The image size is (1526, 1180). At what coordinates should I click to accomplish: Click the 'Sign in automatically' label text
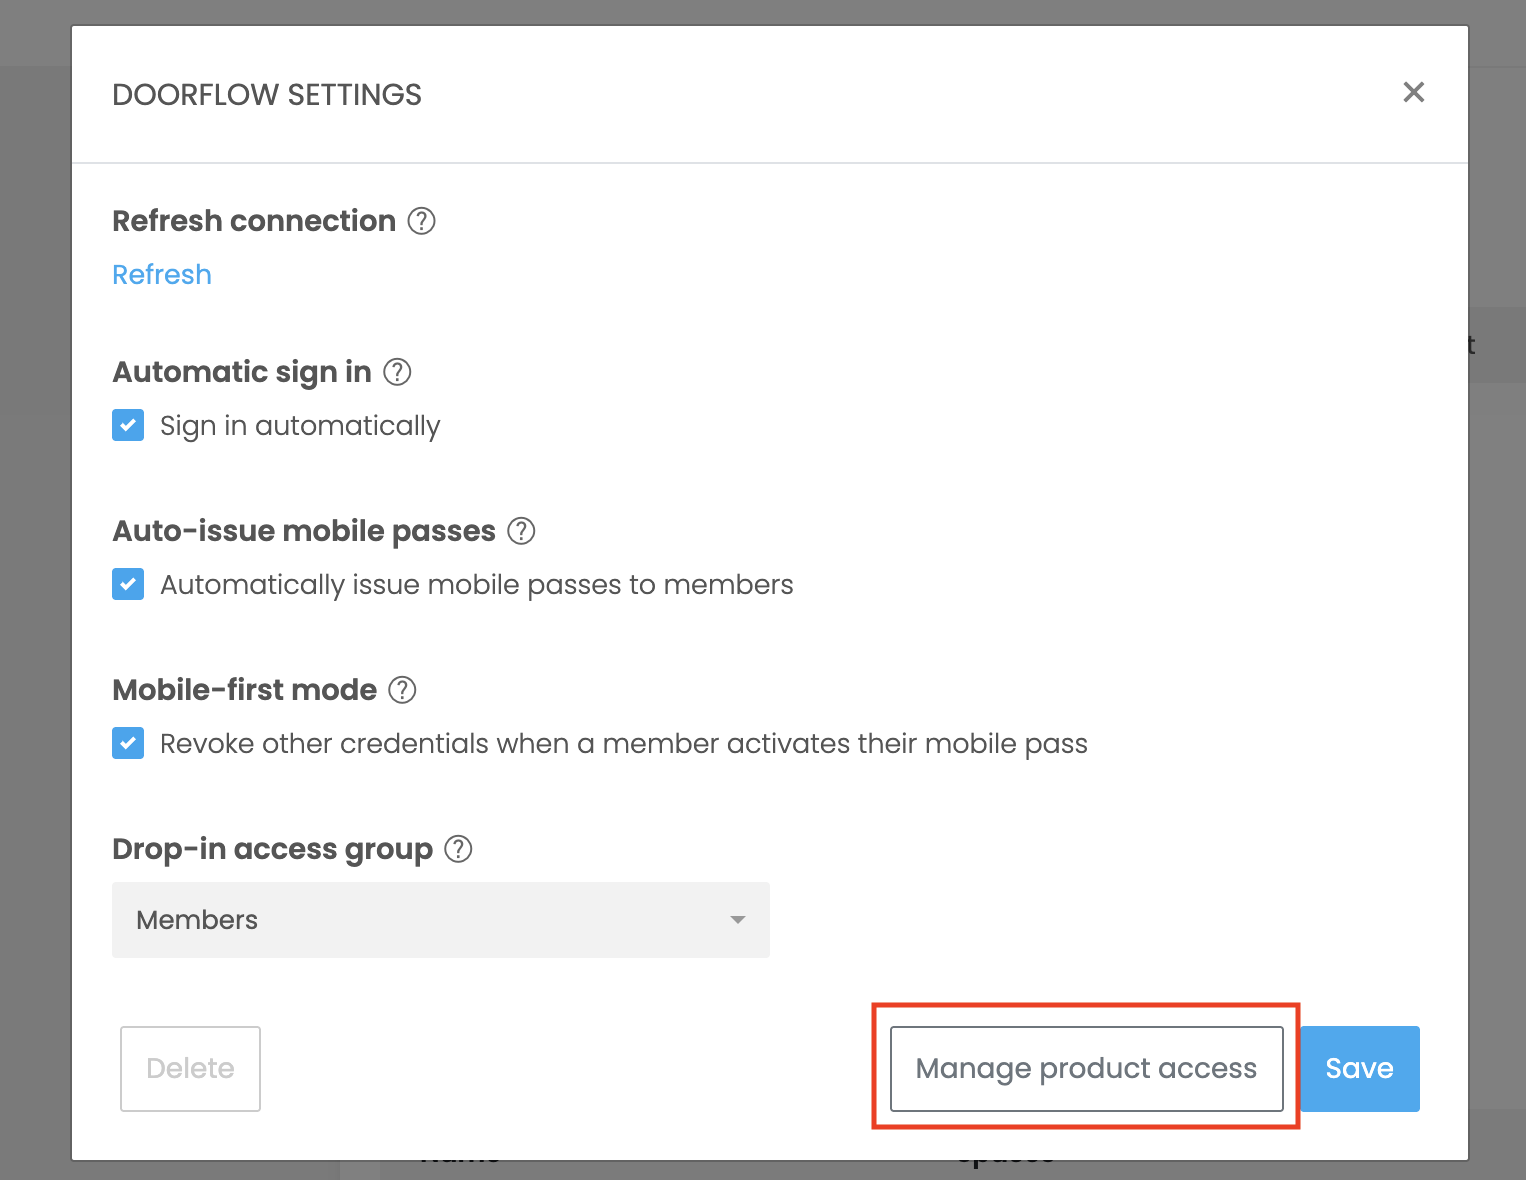pyautogui.click(x=300, y=426)
